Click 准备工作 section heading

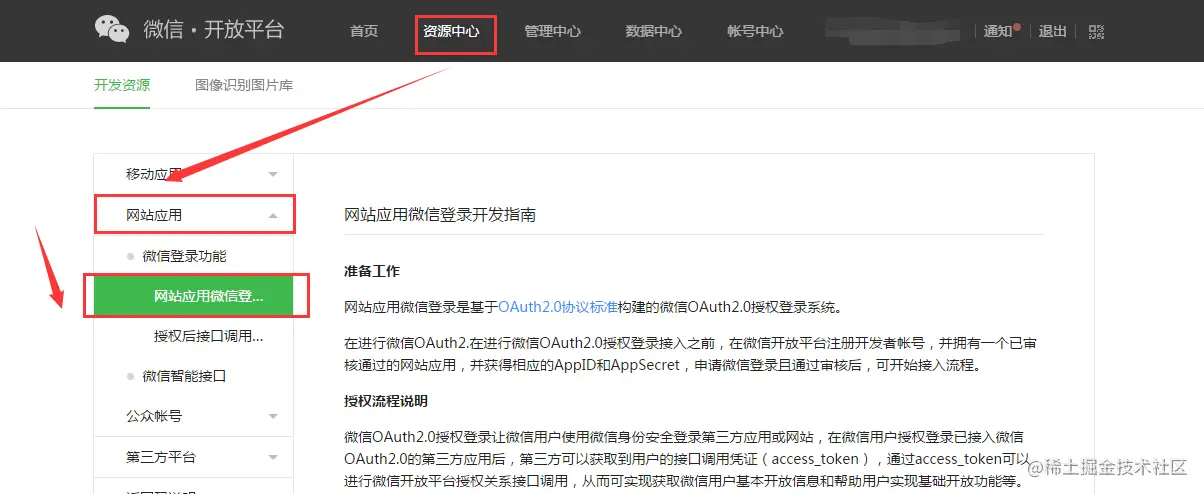pos(372,271)
